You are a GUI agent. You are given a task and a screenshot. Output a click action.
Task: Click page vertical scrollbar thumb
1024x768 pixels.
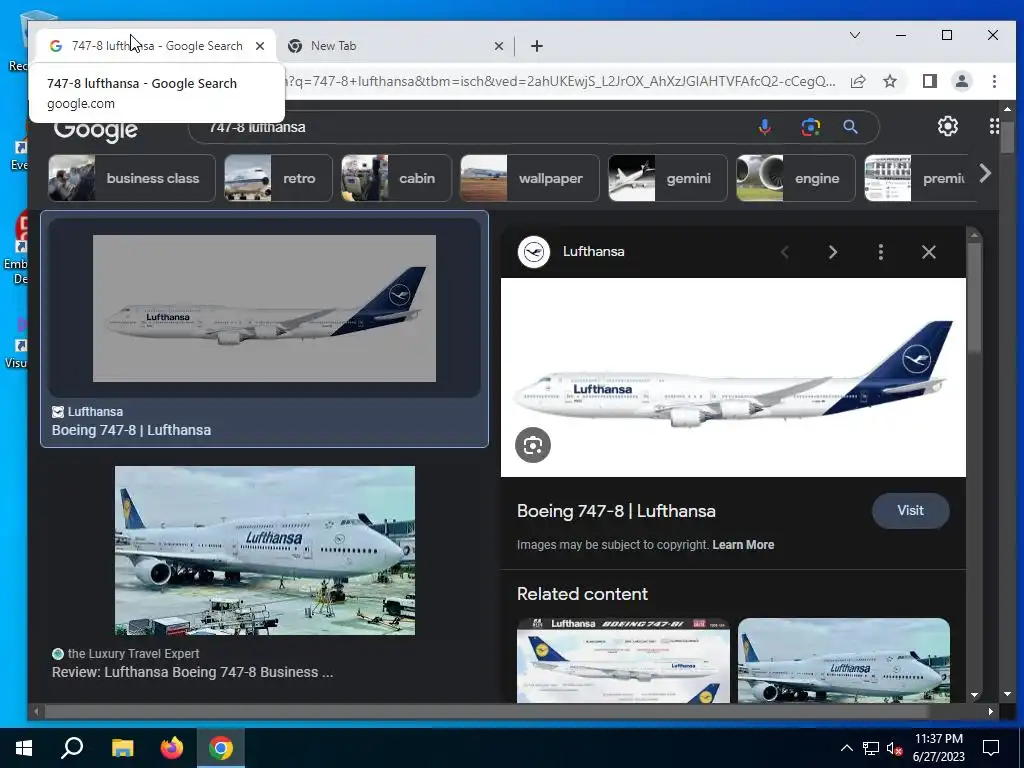click(1007, 136)
